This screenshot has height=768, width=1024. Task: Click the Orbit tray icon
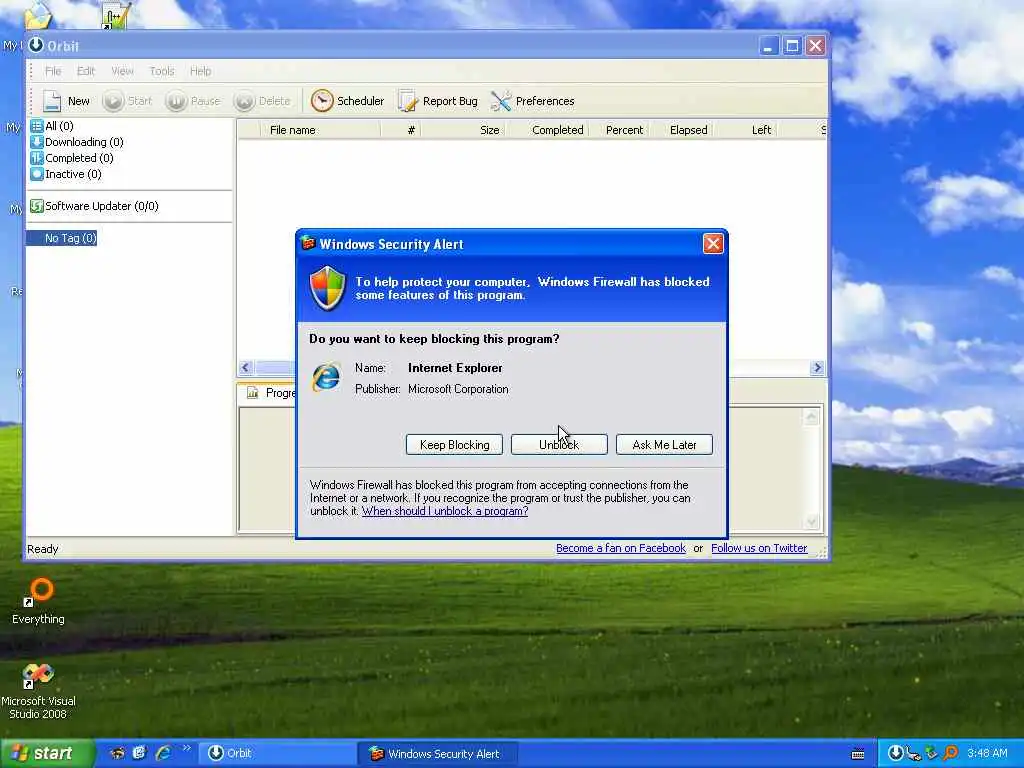(x=895, y=754)
